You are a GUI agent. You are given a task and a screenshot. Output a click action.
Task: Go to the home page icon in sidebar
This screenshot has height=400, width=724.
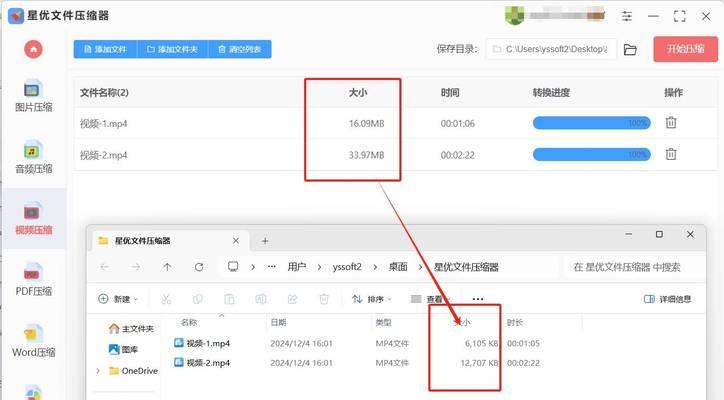click(x=33, y=49)
